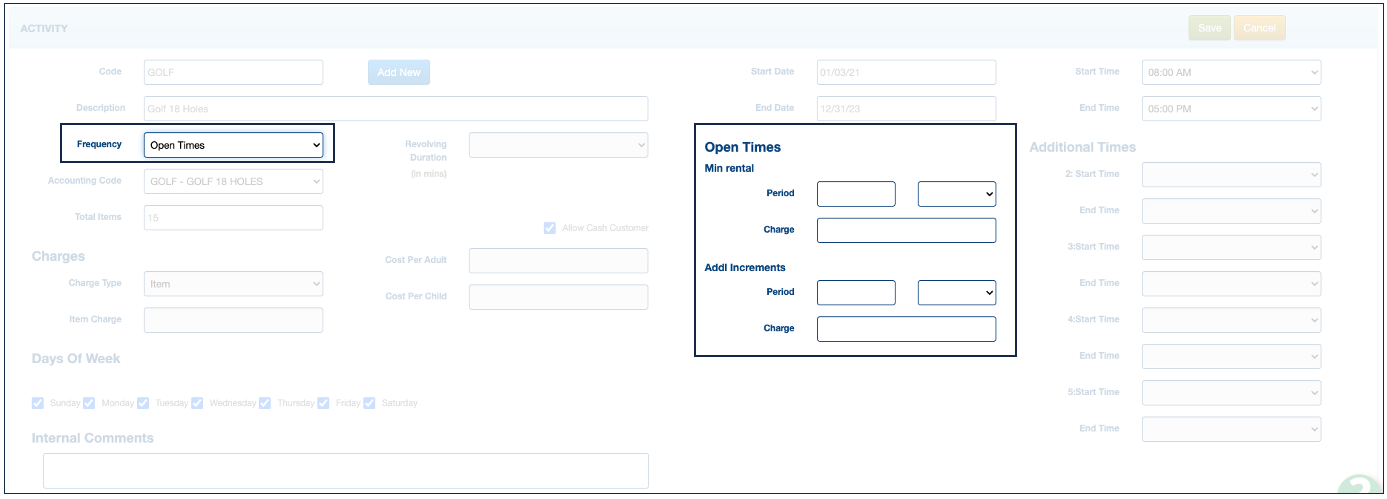Screen dimensions: 1387x499
Task: Expand the Accounting Code dropdown
Action: pyautogui.click(x=233, y=181)
